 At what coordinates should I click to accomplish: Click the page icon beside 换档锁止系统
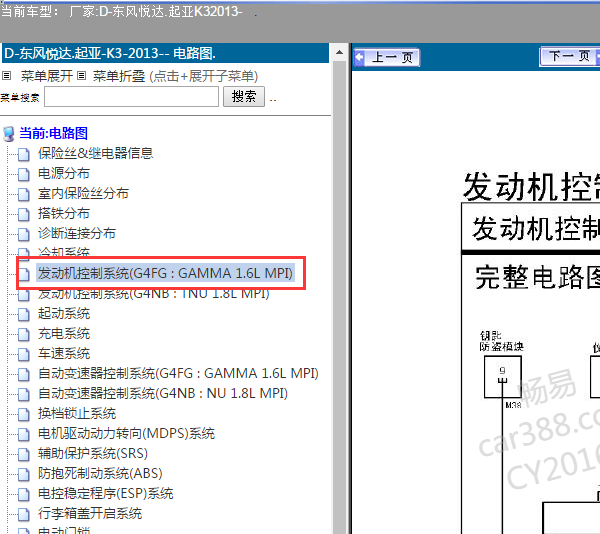(x=24, y=414)
